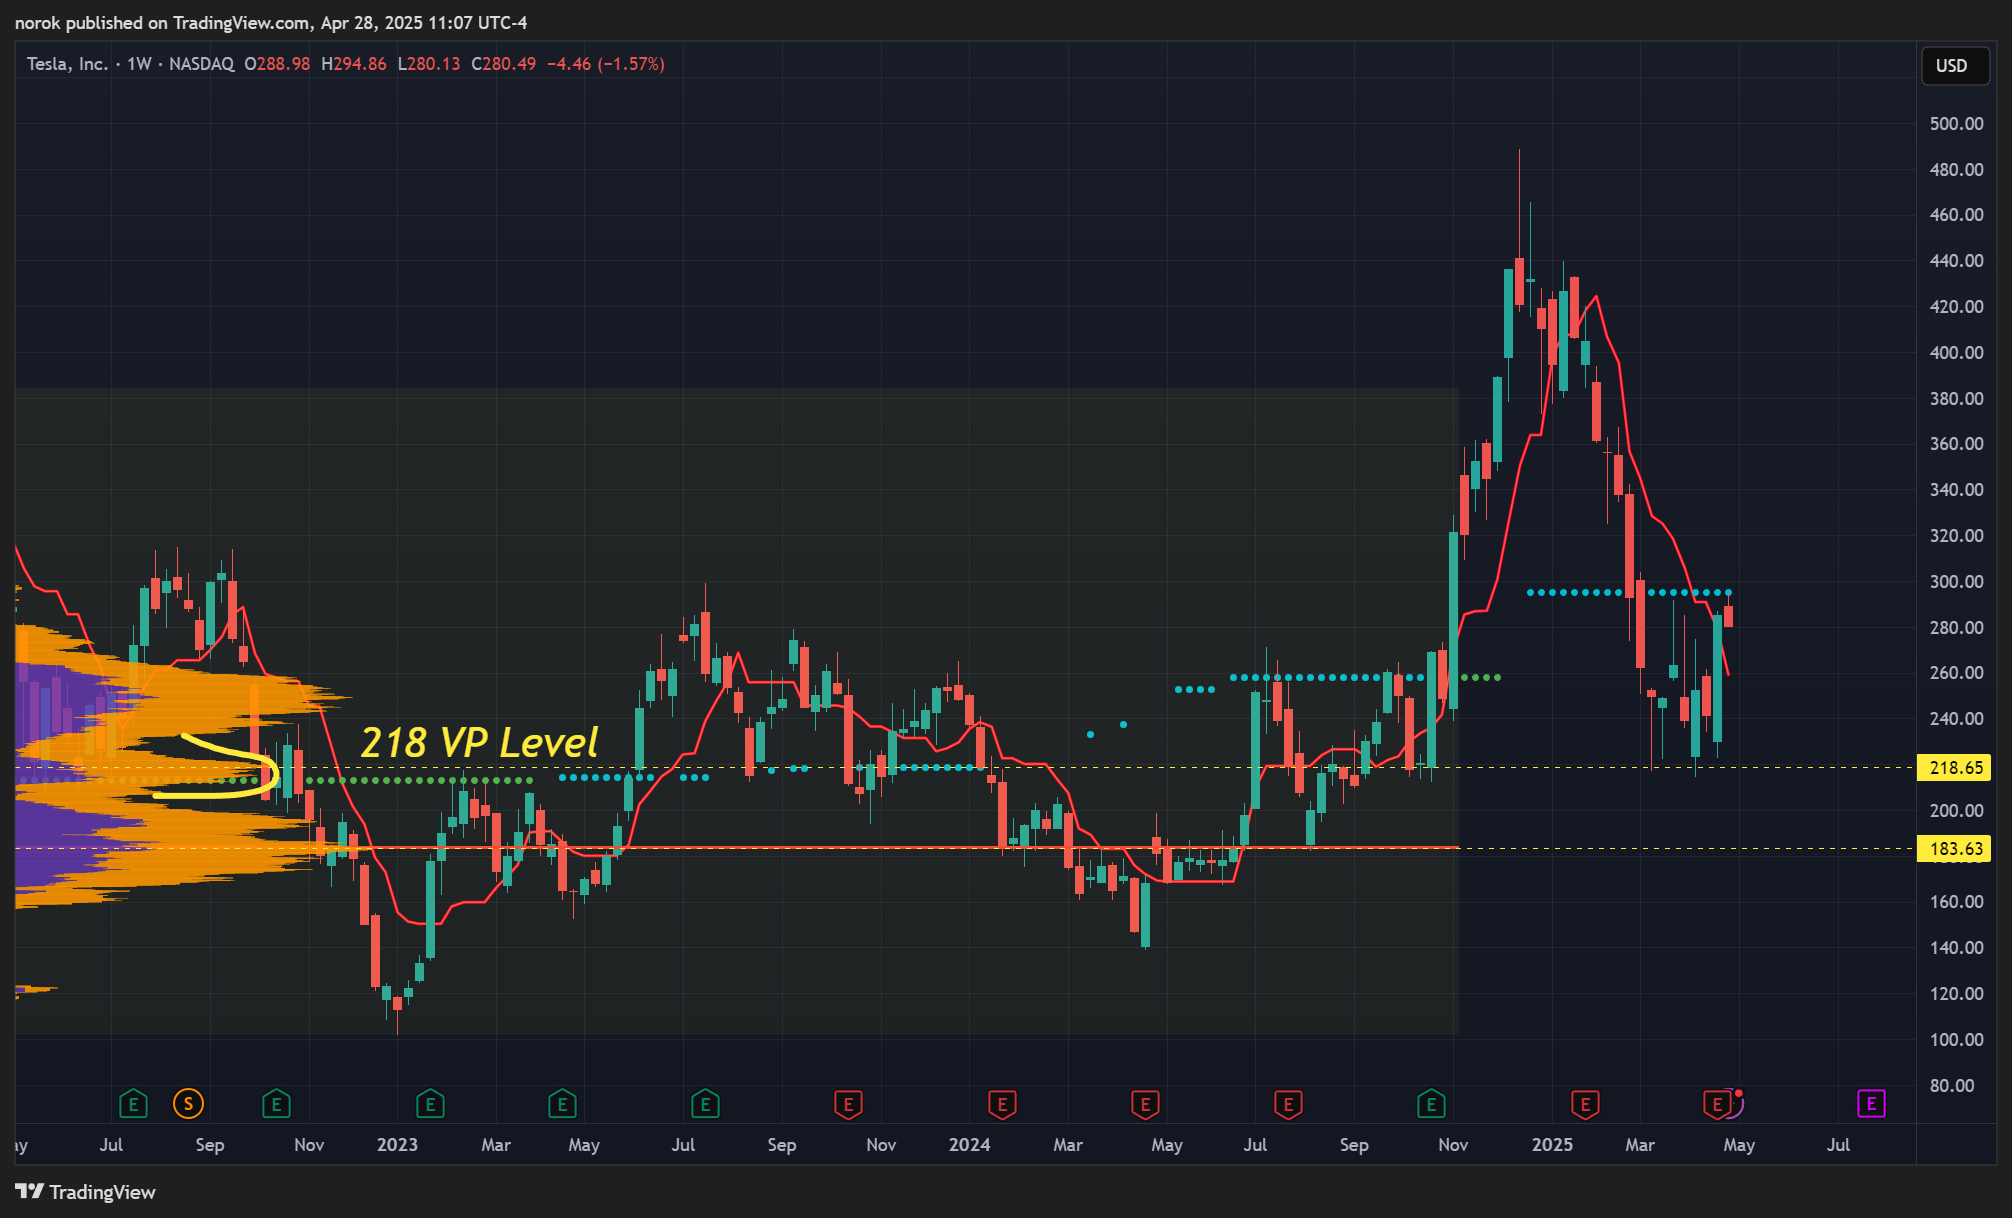Click the yellow 183.63 price label
The image size is (2012, 1218).
1955,849
